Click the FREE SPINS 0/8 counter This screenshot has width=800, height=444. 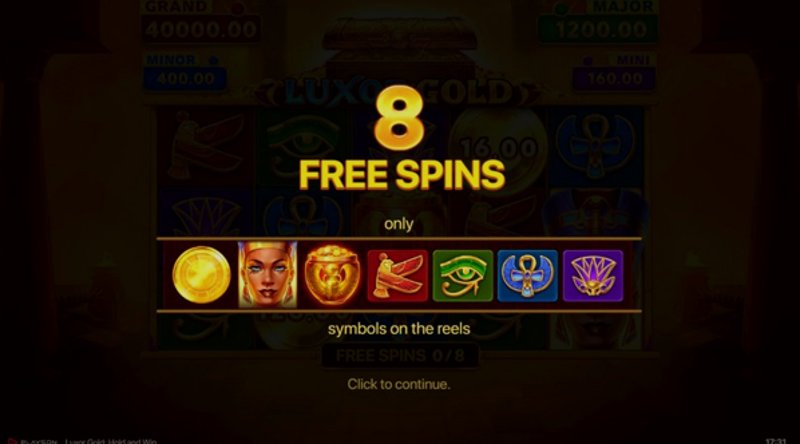point(400,356)
